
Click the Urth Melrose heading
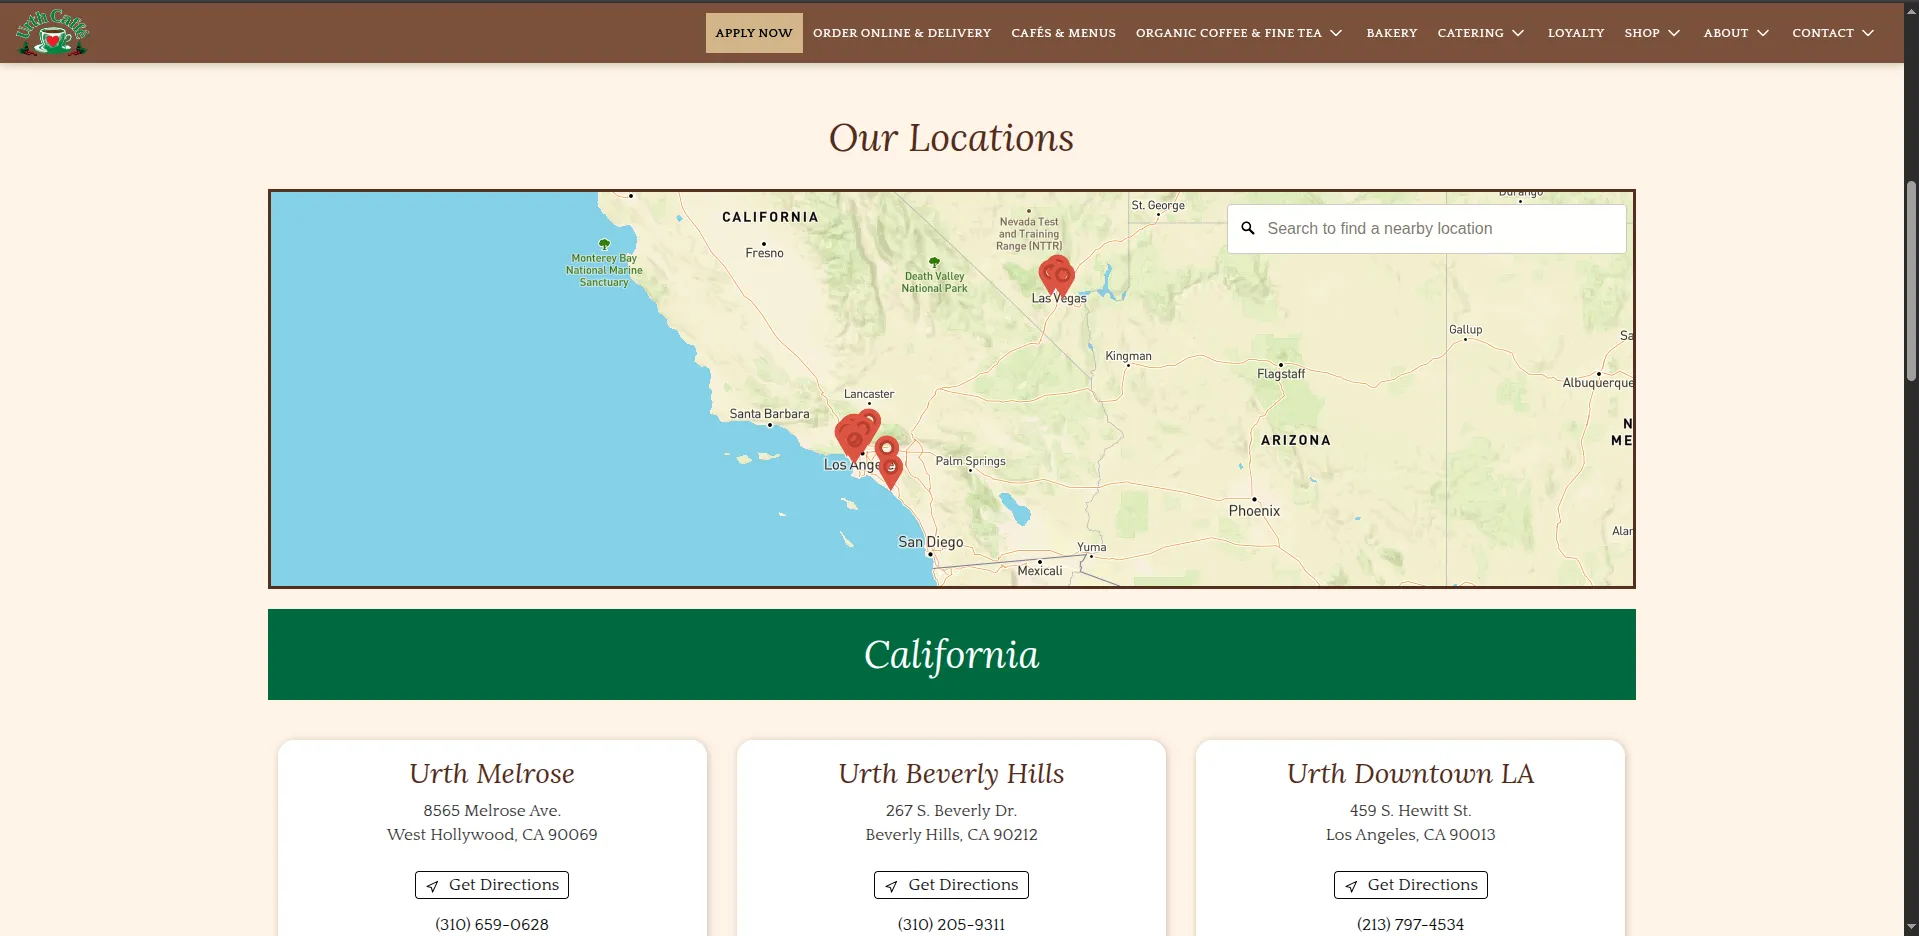[x=492, y=774]
